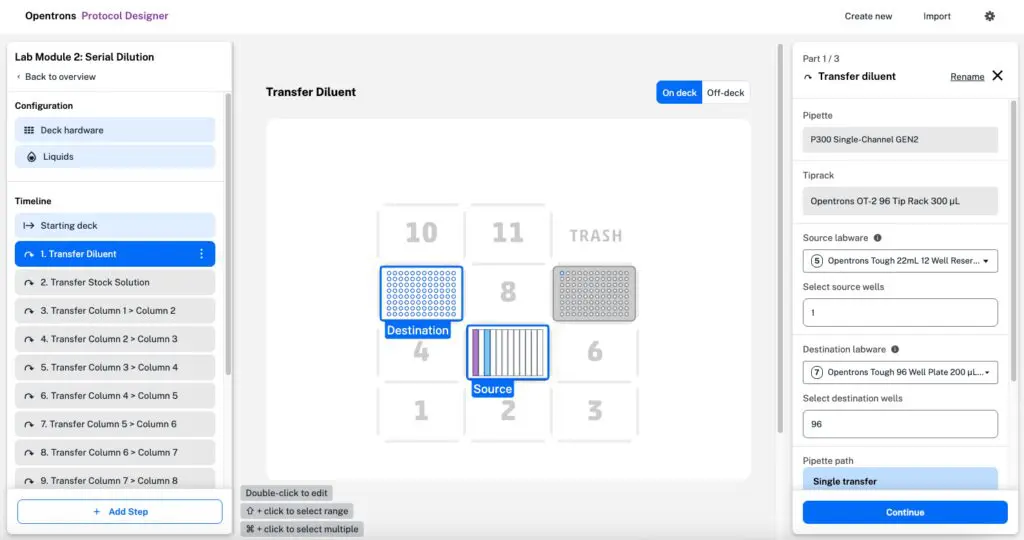Select the tip rack on the deck
Image resolution: width=1024 pixels, height=540 pixels.
click(594, 294)
